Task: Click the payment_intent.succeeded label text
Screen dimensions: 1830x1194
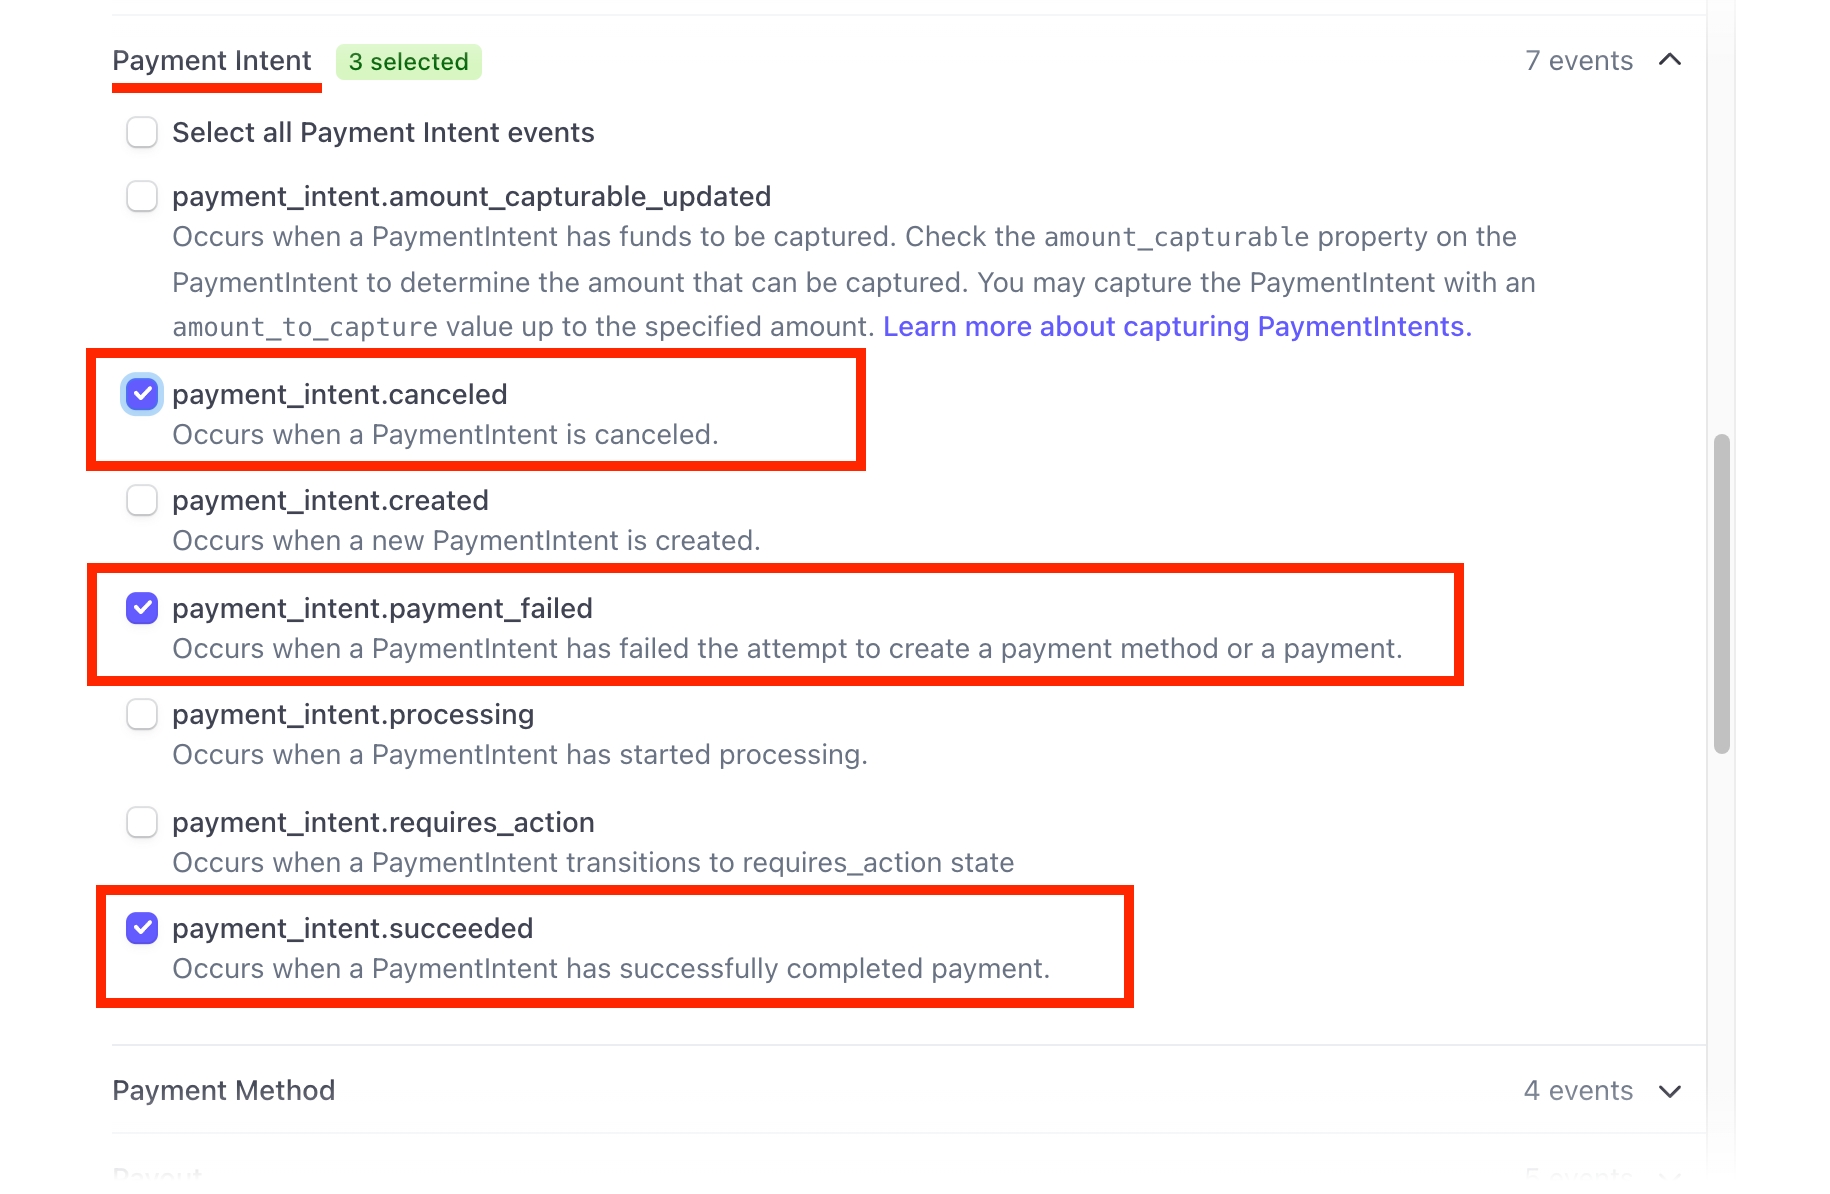Action: pyautogui.click(x=352, y=929)
